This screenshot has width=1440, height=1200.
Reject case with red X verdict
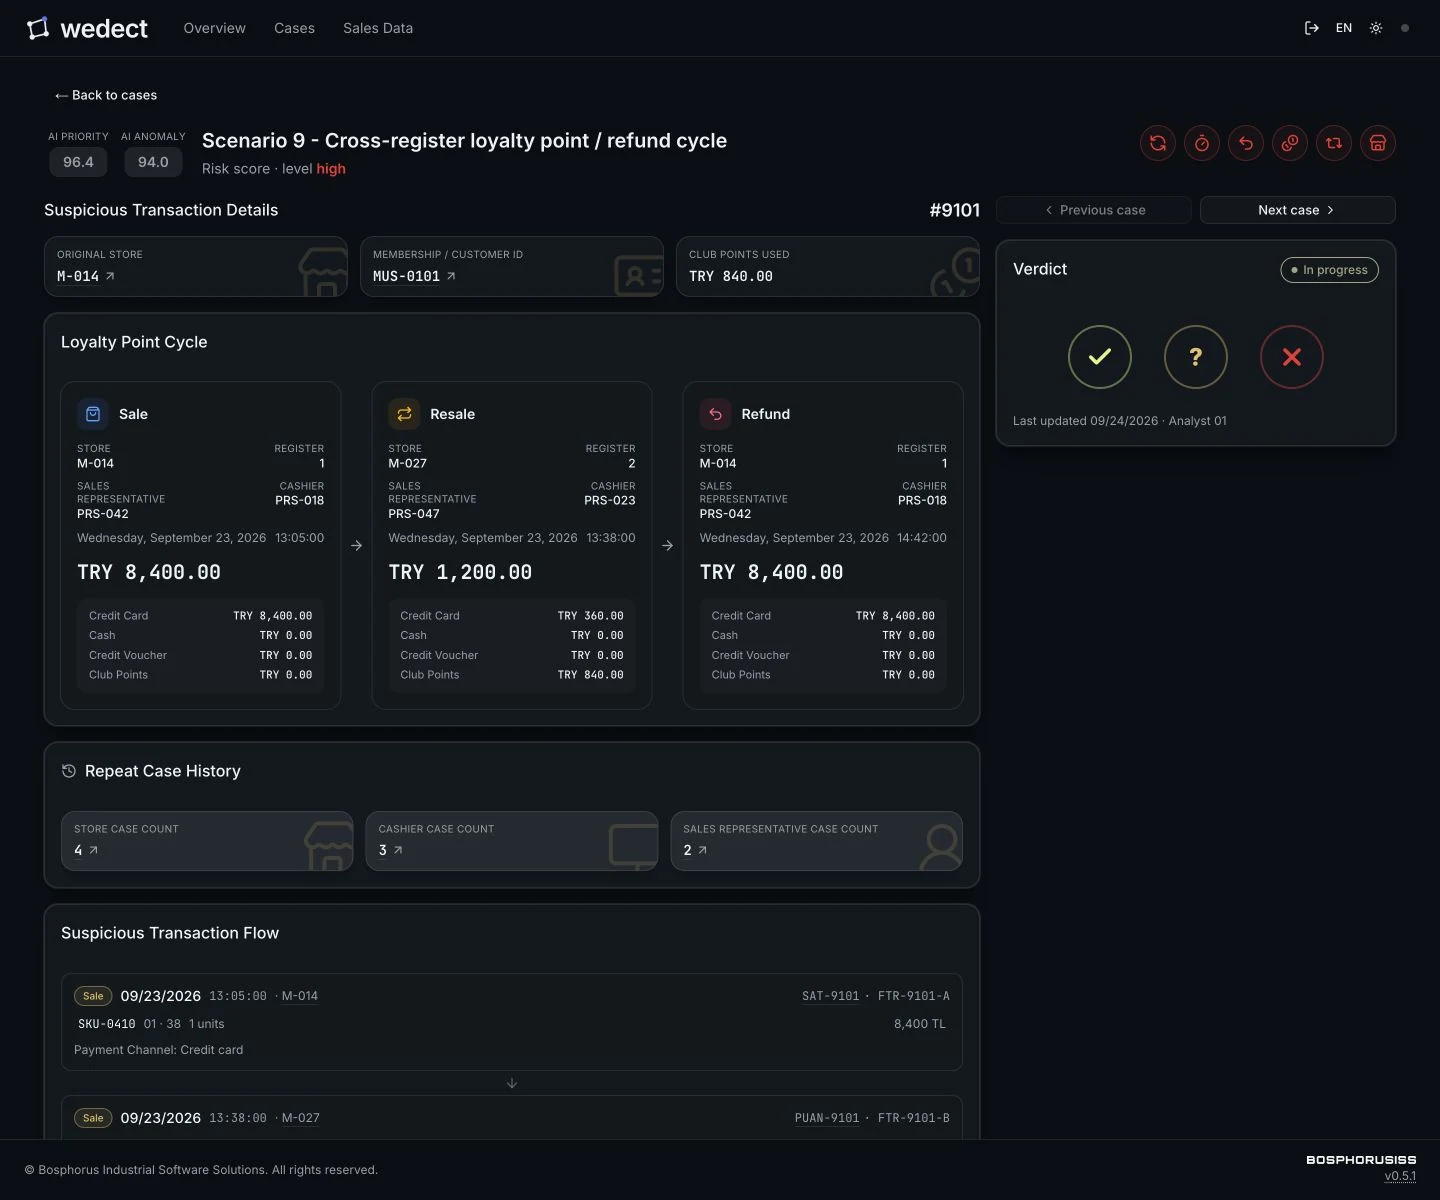(x=1292, y=357)
